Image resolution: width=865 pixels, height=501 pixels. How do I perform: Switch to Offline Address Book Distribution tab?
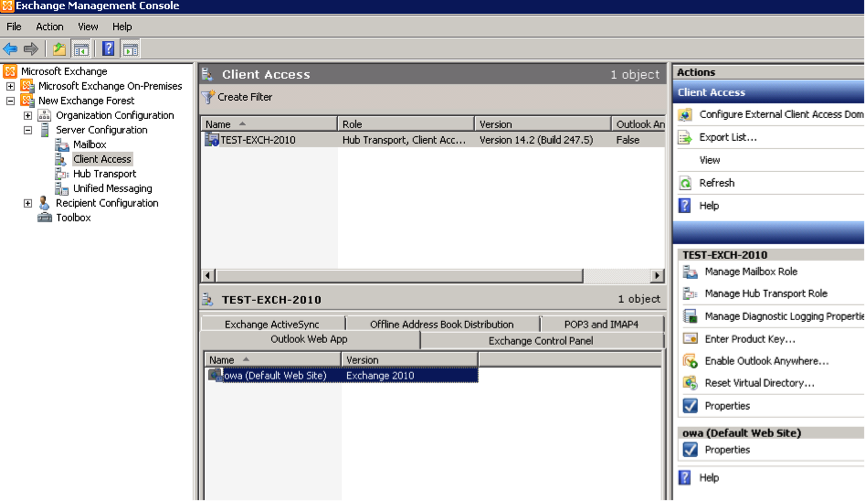[x=442, y=324]
